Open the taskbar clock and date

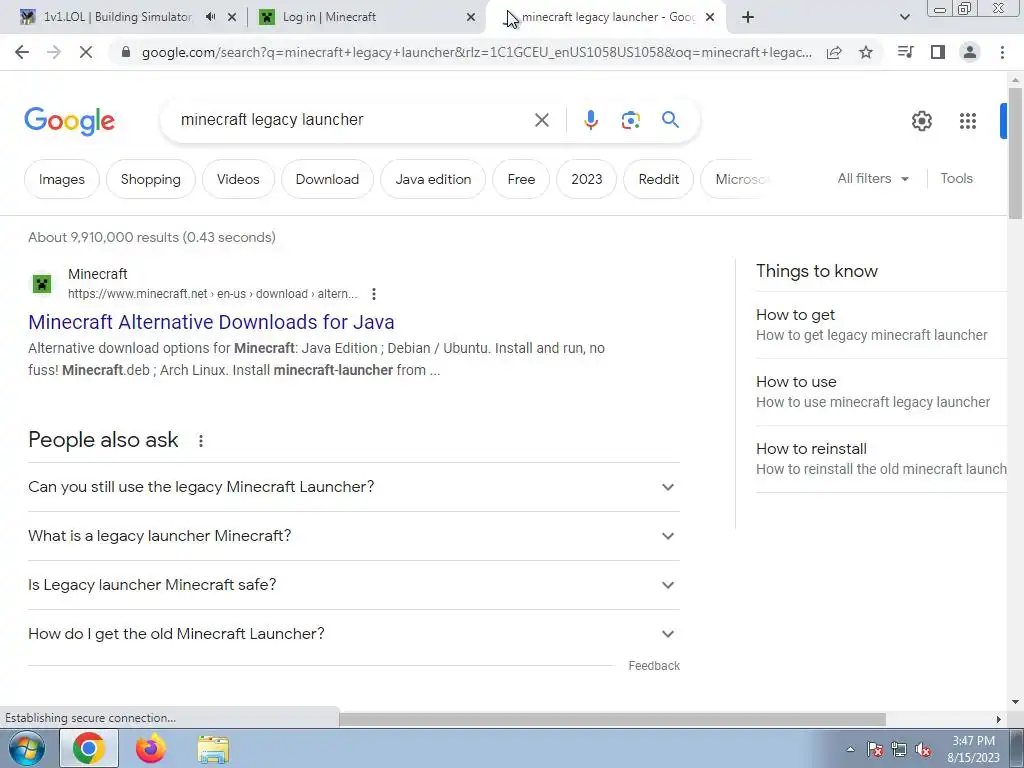(973, 749)
